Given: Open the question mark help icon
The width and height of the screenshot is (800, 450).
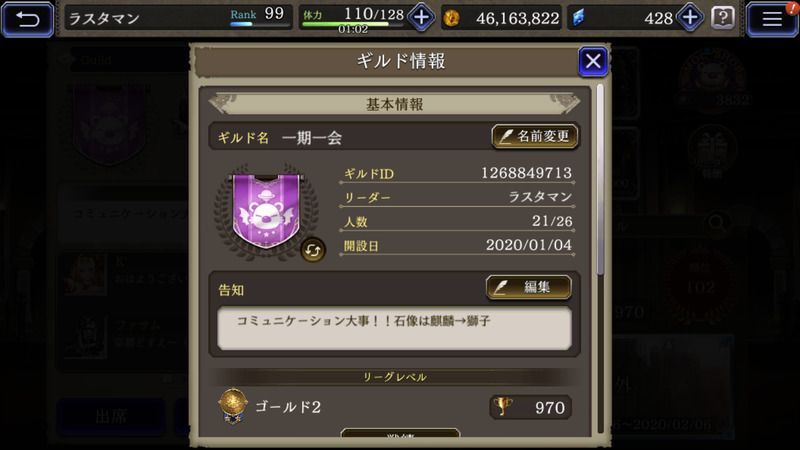Looking at the screenshot, I should pyautogui.click(x=722, y=18).
